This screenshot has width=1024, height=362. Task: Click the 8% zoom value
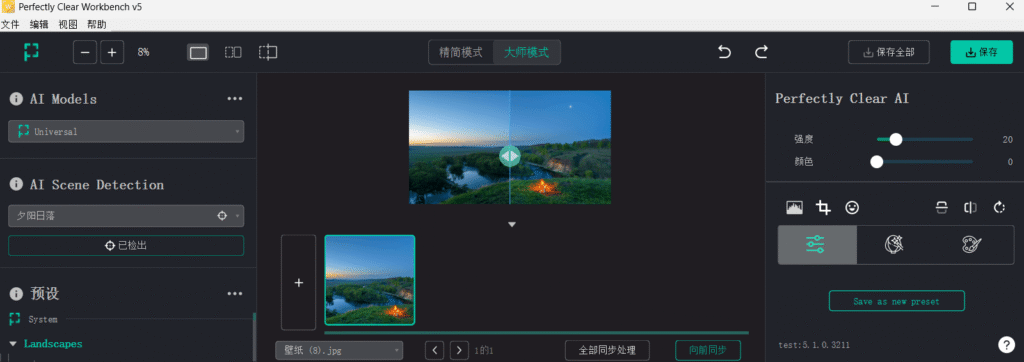coord(143,52)
